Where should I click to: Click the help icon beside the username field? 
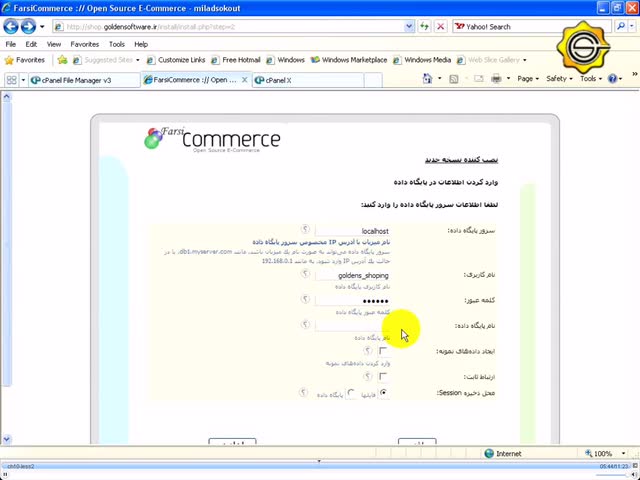tap(305, 273)
